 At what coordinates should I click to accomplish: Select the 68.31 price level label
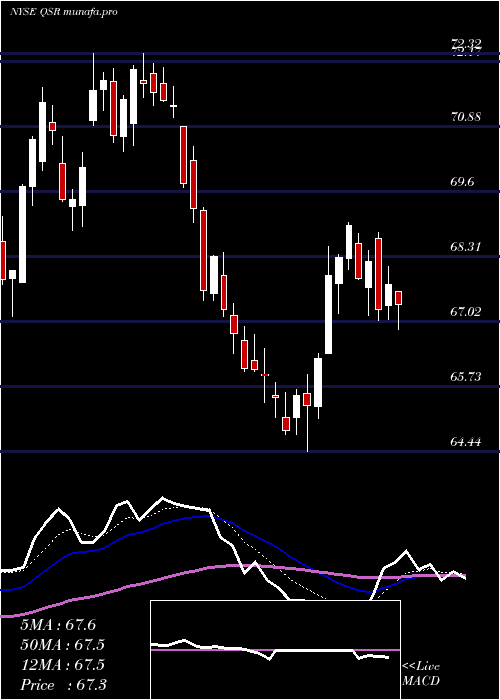coord(466,247)
